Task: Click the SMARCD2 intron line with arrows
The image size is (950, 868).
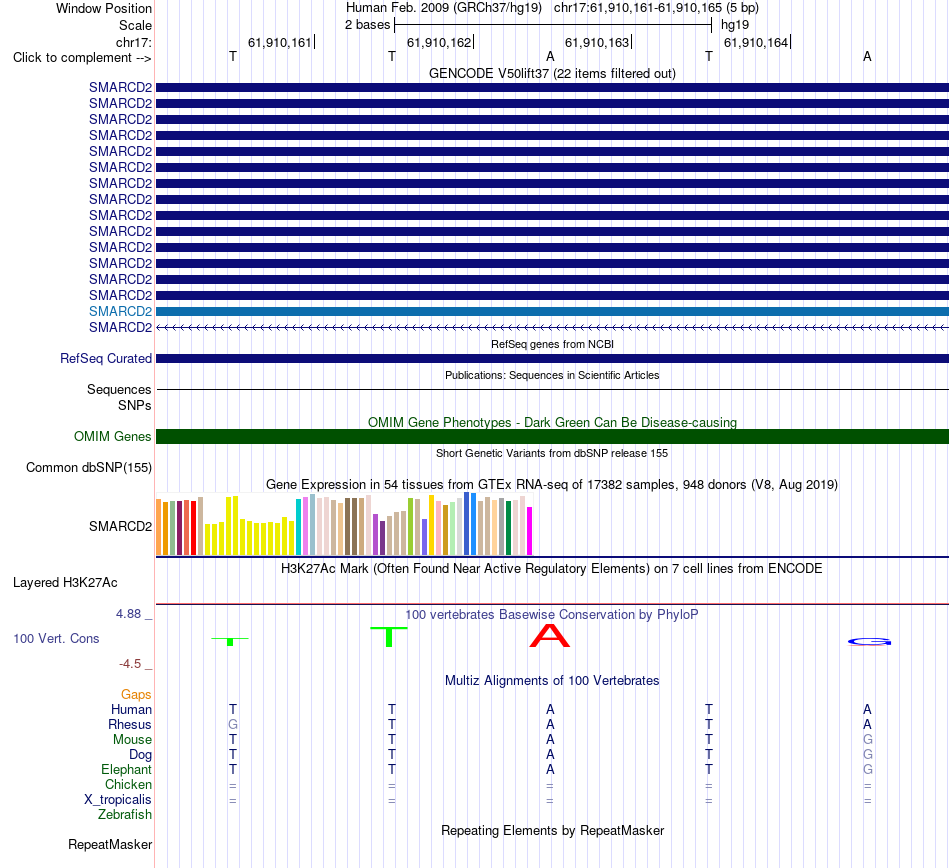Action: click(552, 327)
